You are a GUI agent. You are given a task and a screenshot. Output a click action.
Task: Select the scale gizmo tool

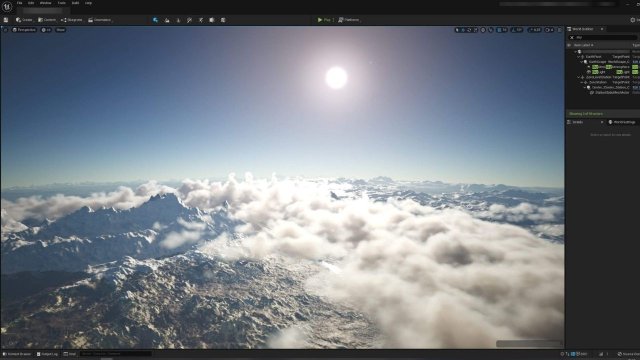click(x=476, y=30)
